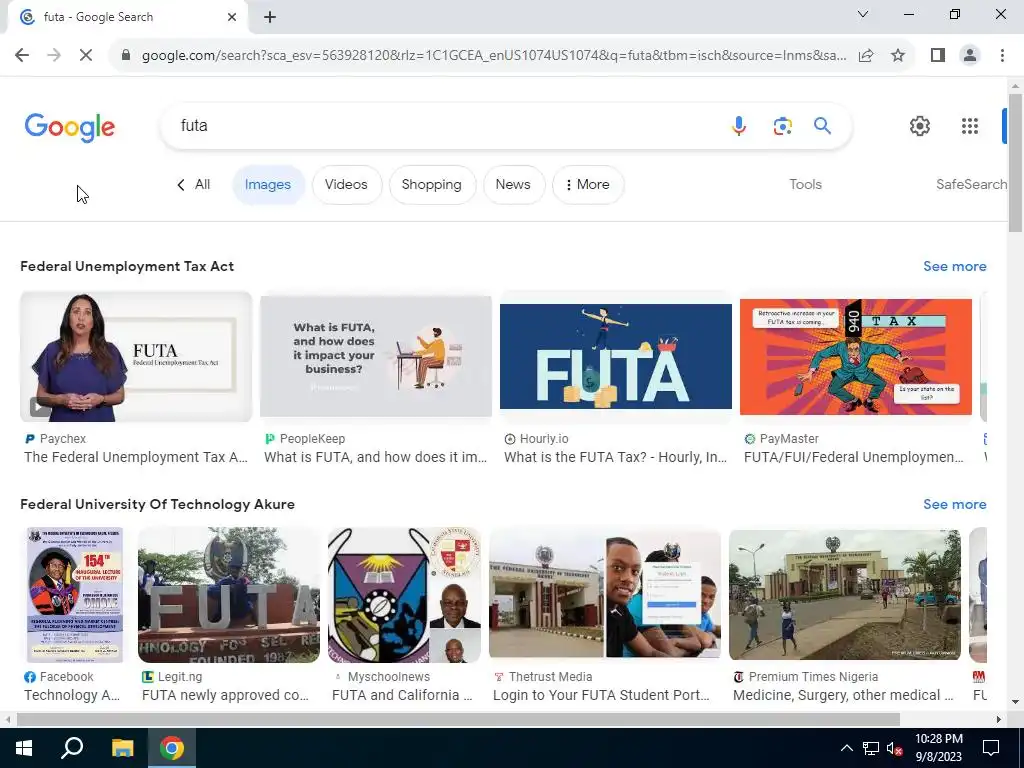Open the network status tray icon
Screen dimensions: 1024x768
(871, 748)
